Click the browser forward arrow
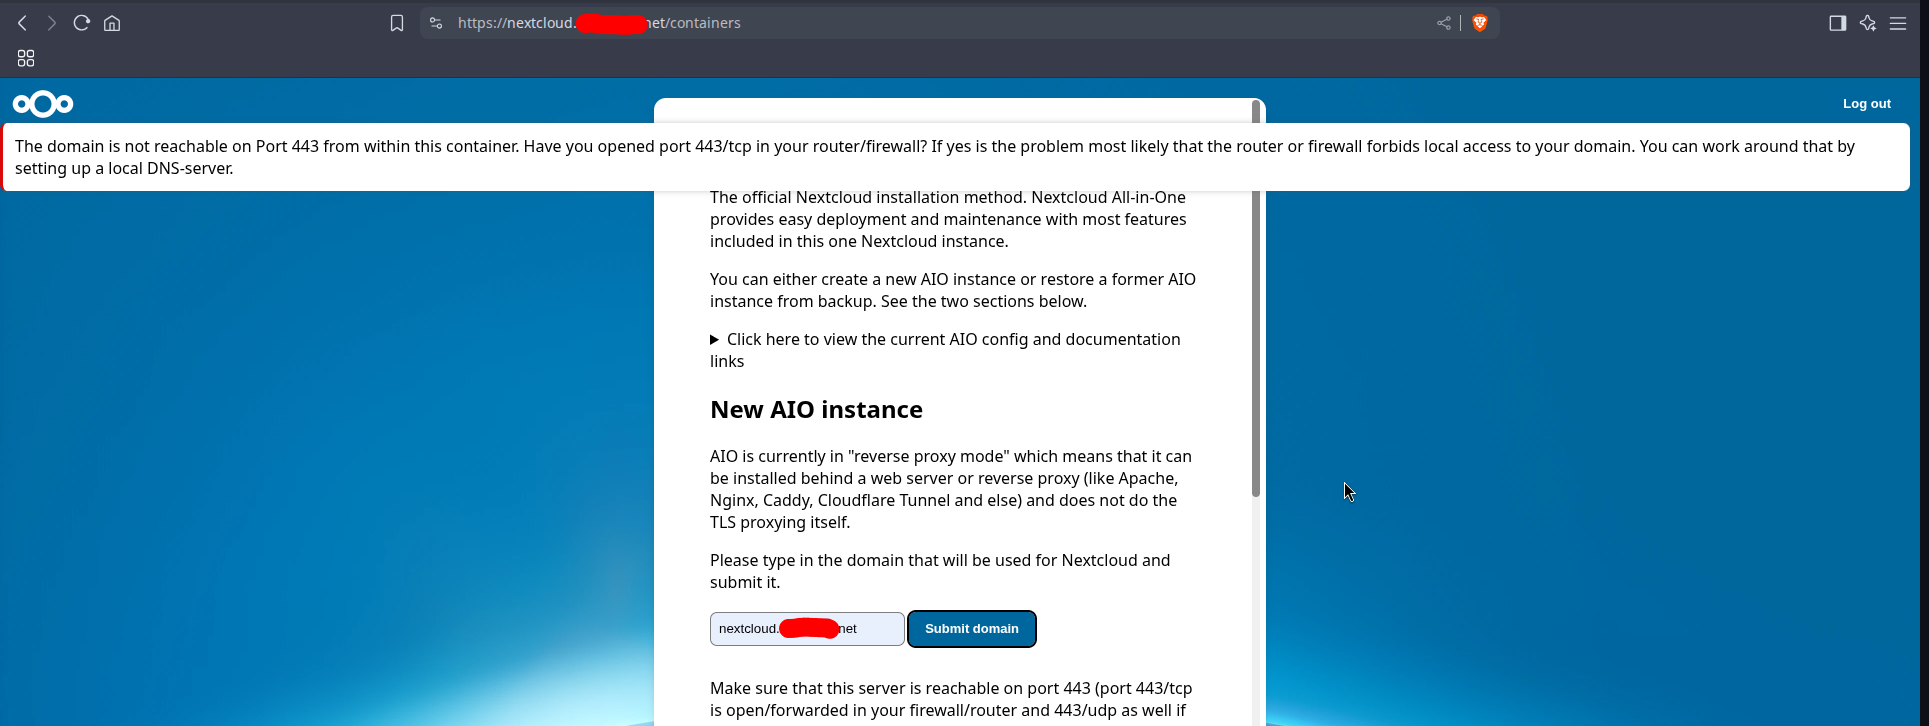Viewport: 1929px width, 726px height. click(51, 23)
